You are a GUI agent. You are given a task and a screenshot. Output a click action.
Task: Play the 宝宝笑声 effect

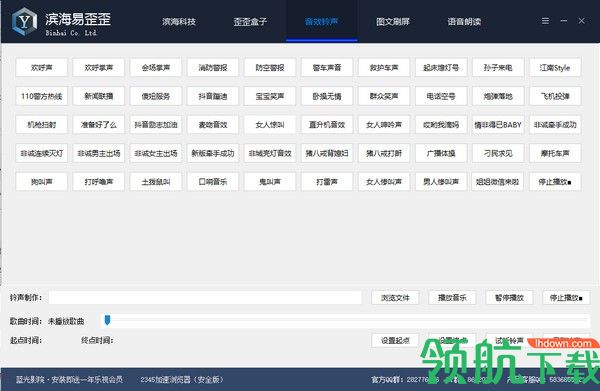270,96
